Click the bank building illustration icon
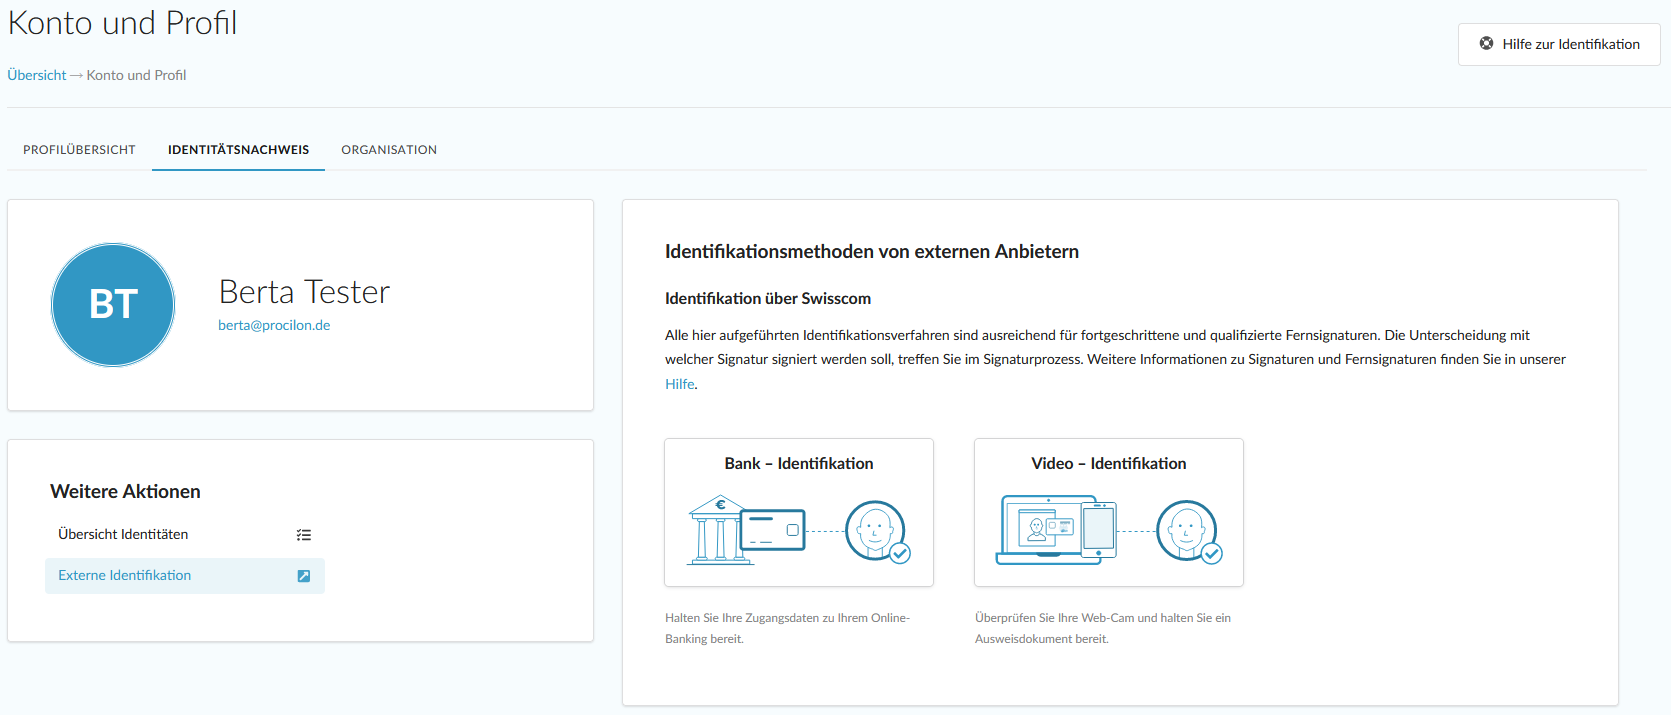This screenshot has height=715, width=1671. point(720,530)
